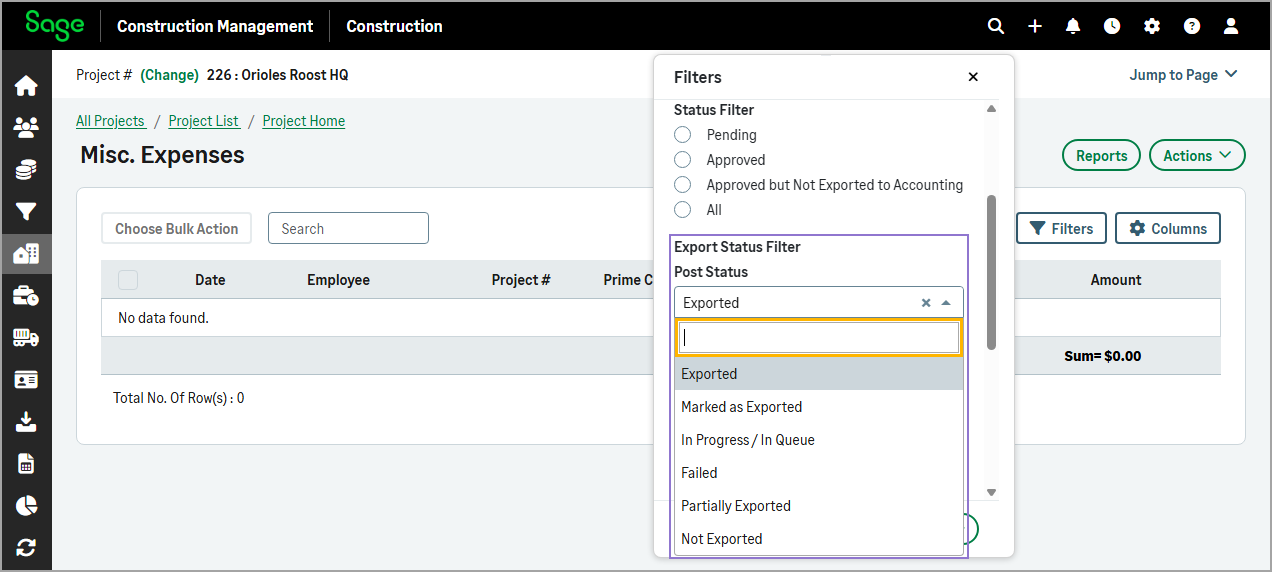The image size is (1272, 572).
Task: Collapse the Post Status dropdown arrow
Action: (x=946, y=303)
